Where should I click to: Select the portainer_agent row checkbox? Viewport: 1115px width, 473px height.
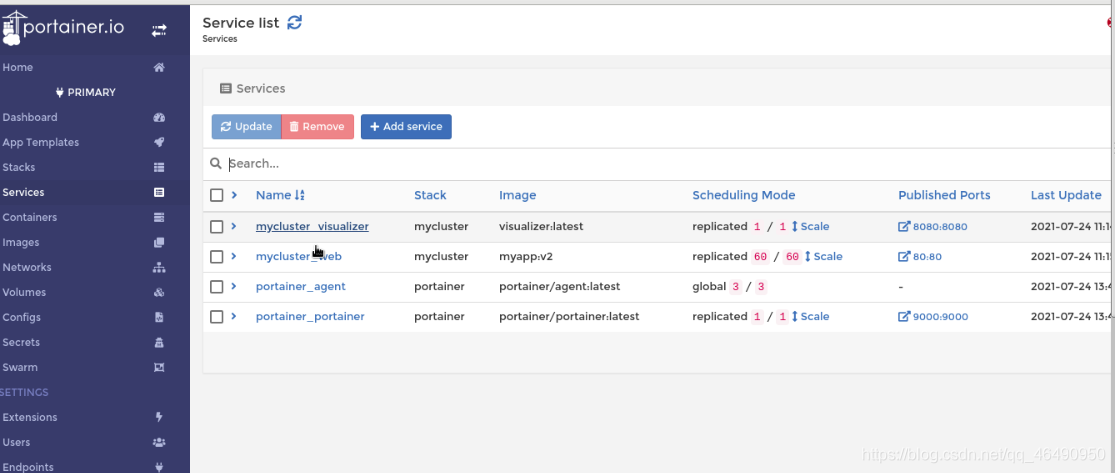[217, 287]
